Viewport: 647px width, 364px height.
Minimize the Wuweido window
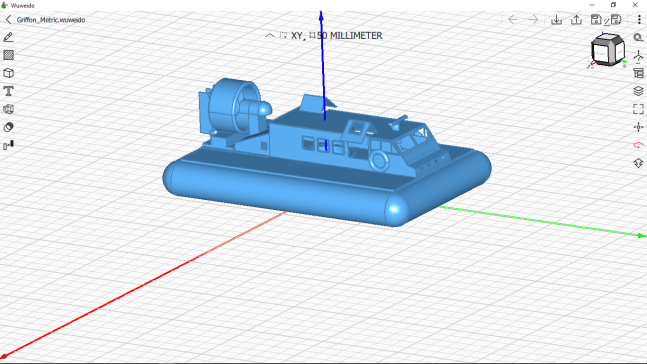pos(592,5)
